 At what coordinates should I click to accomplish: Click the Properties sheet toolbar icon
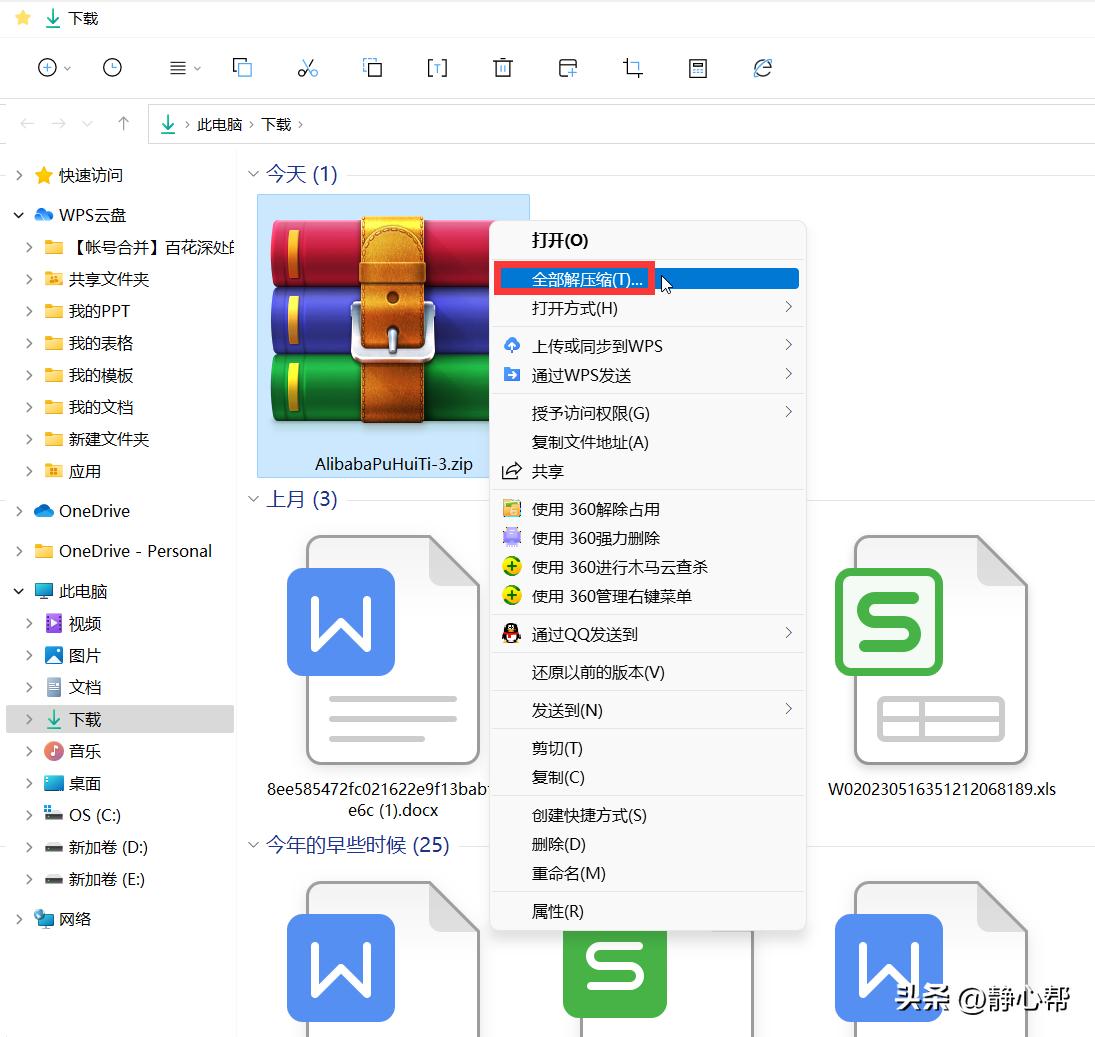[698, 68]
